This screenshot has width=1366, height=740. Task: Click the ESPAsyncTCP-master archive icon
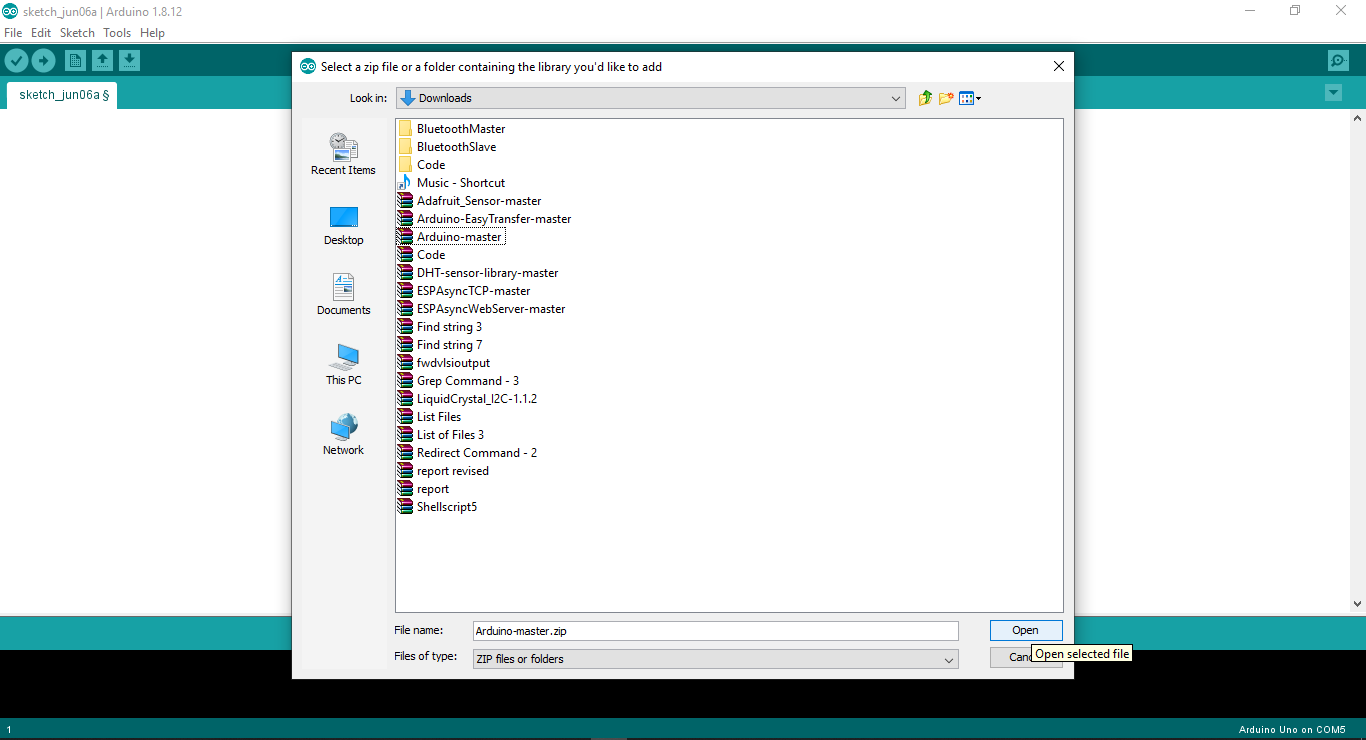pyautogui.click(x=405, y=291)
